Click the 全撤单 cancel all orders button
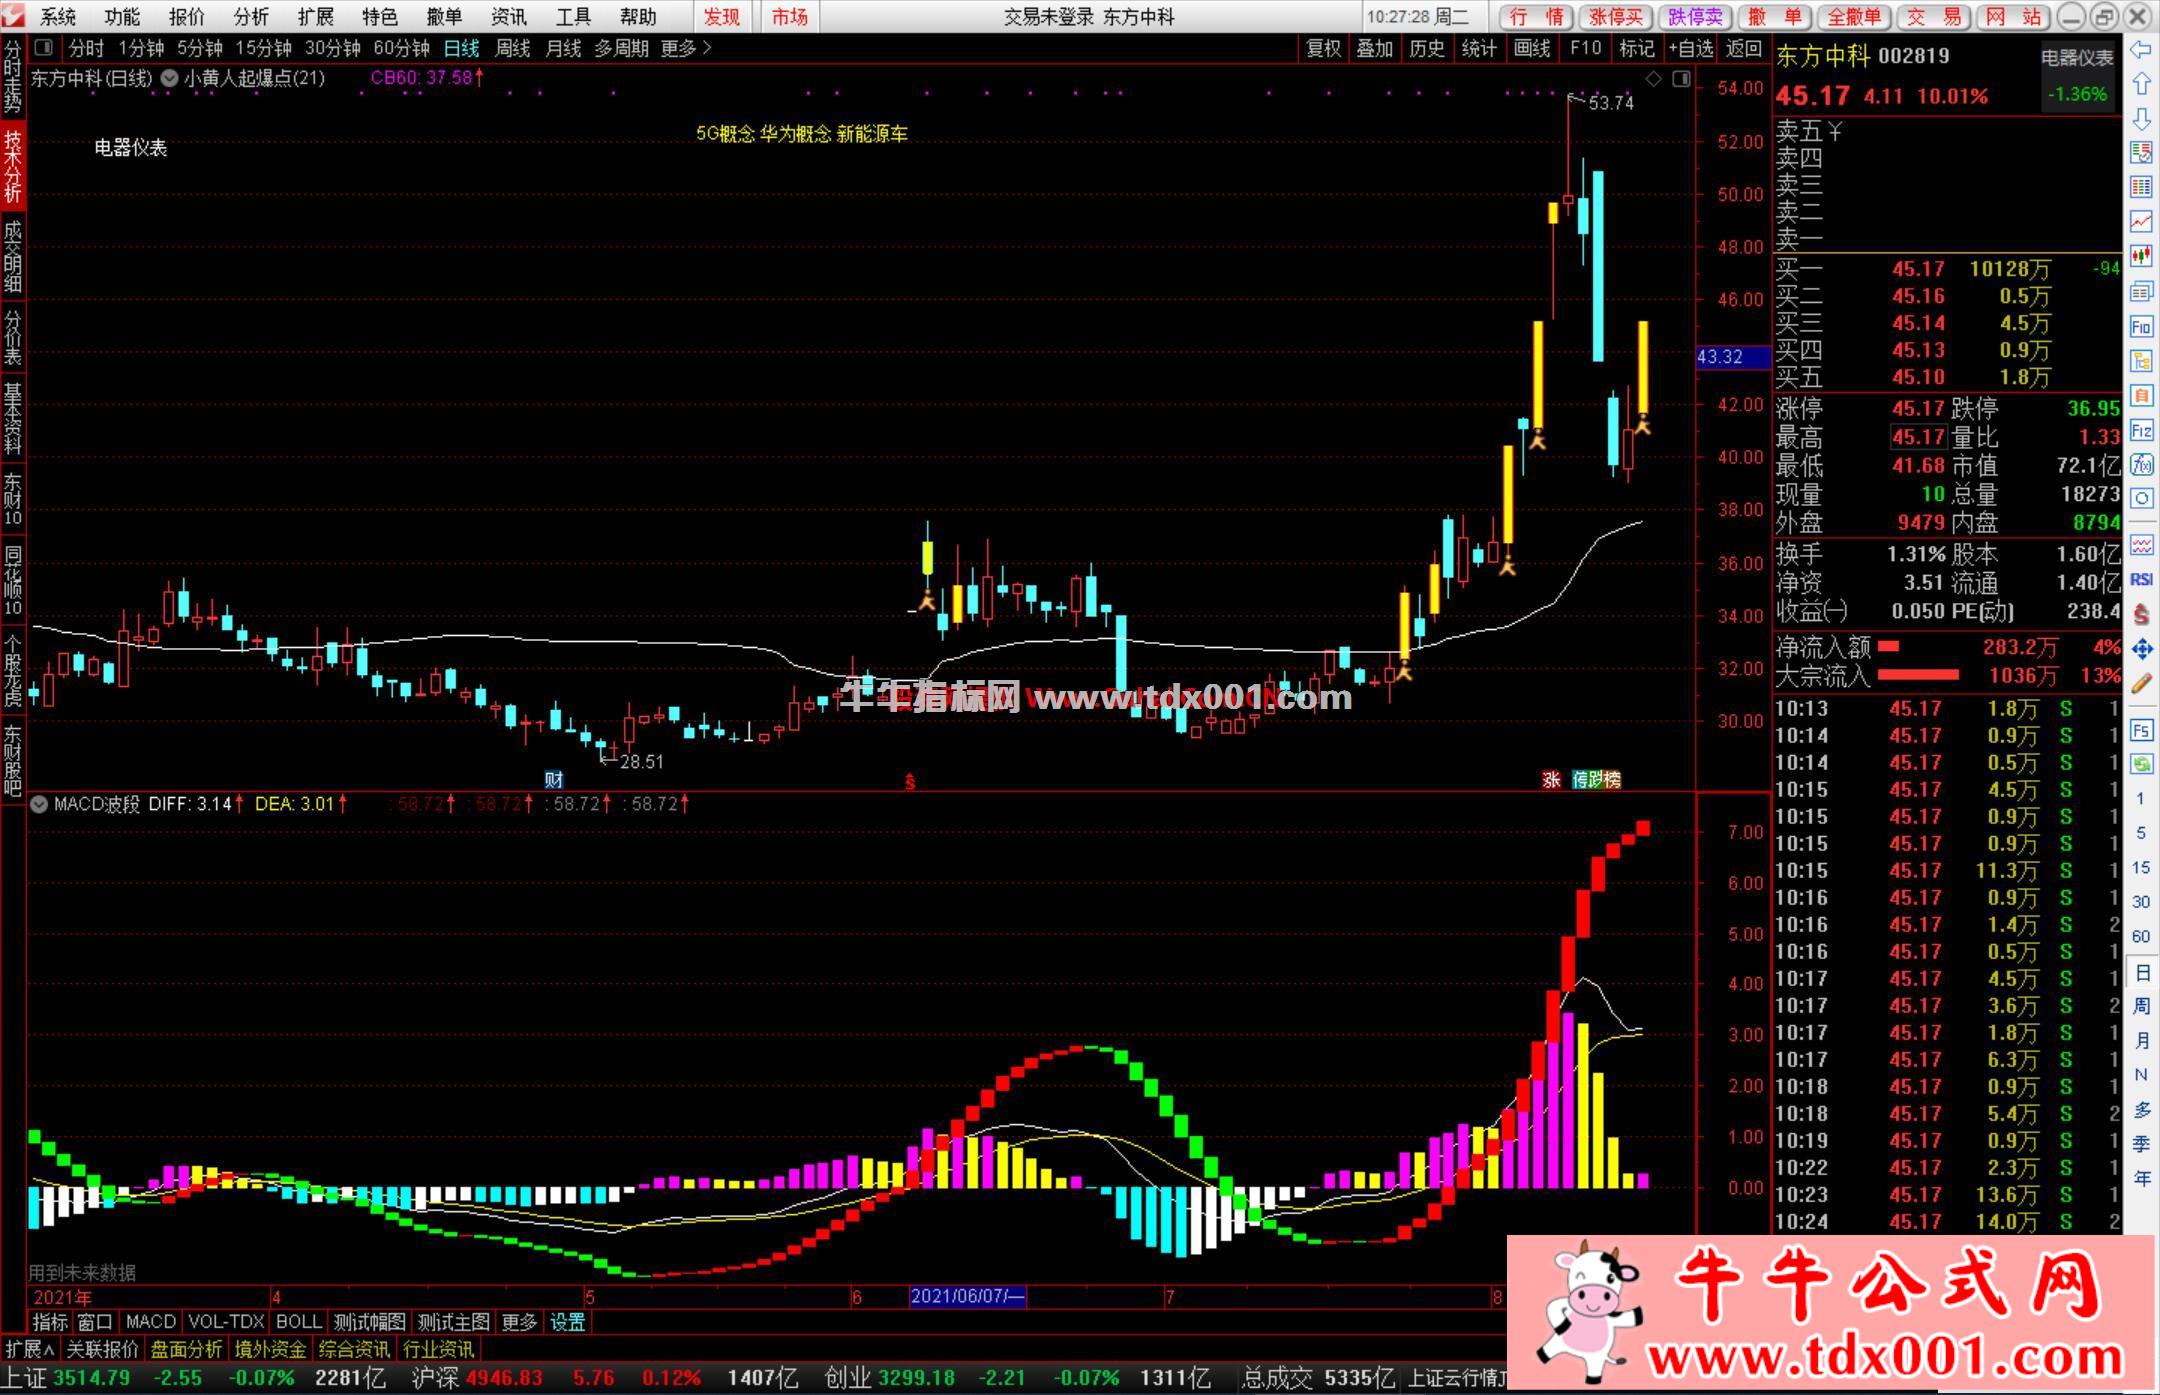 [1854, 16]
